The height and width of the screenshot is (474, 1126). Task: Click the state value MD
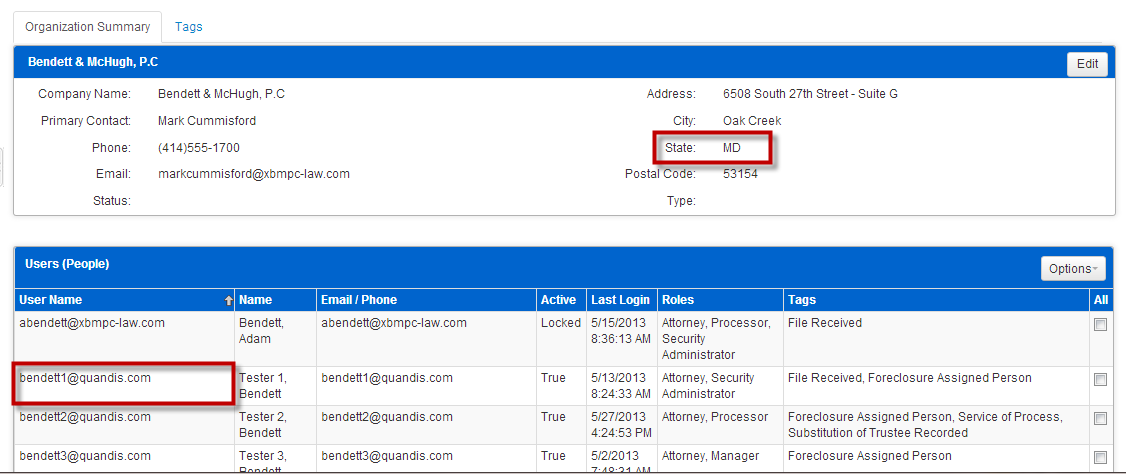click(732, 147)
